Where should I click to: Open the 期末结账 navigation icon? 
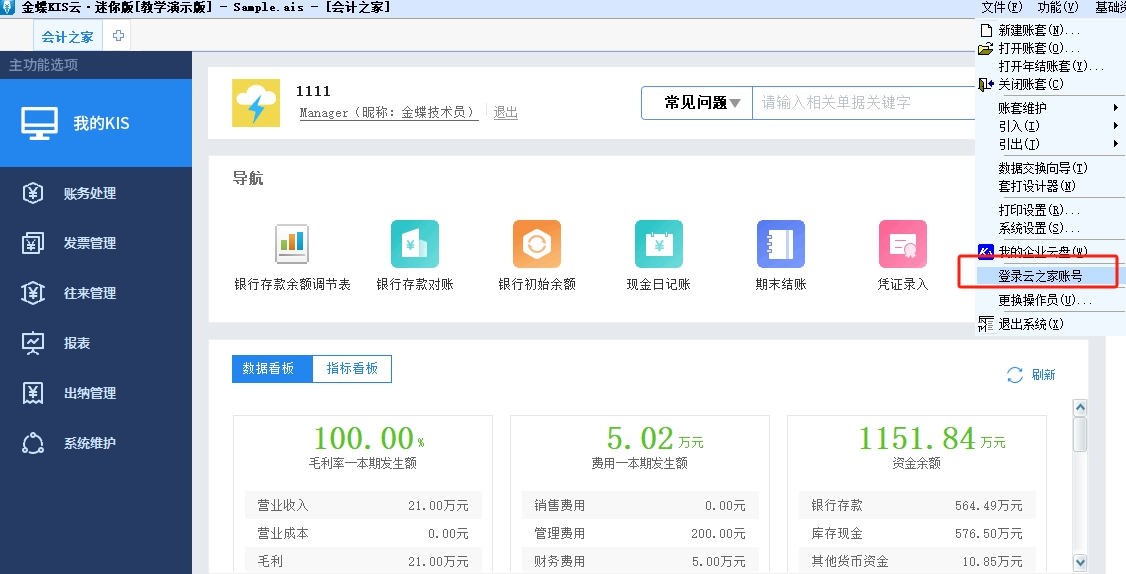point(781,244)
